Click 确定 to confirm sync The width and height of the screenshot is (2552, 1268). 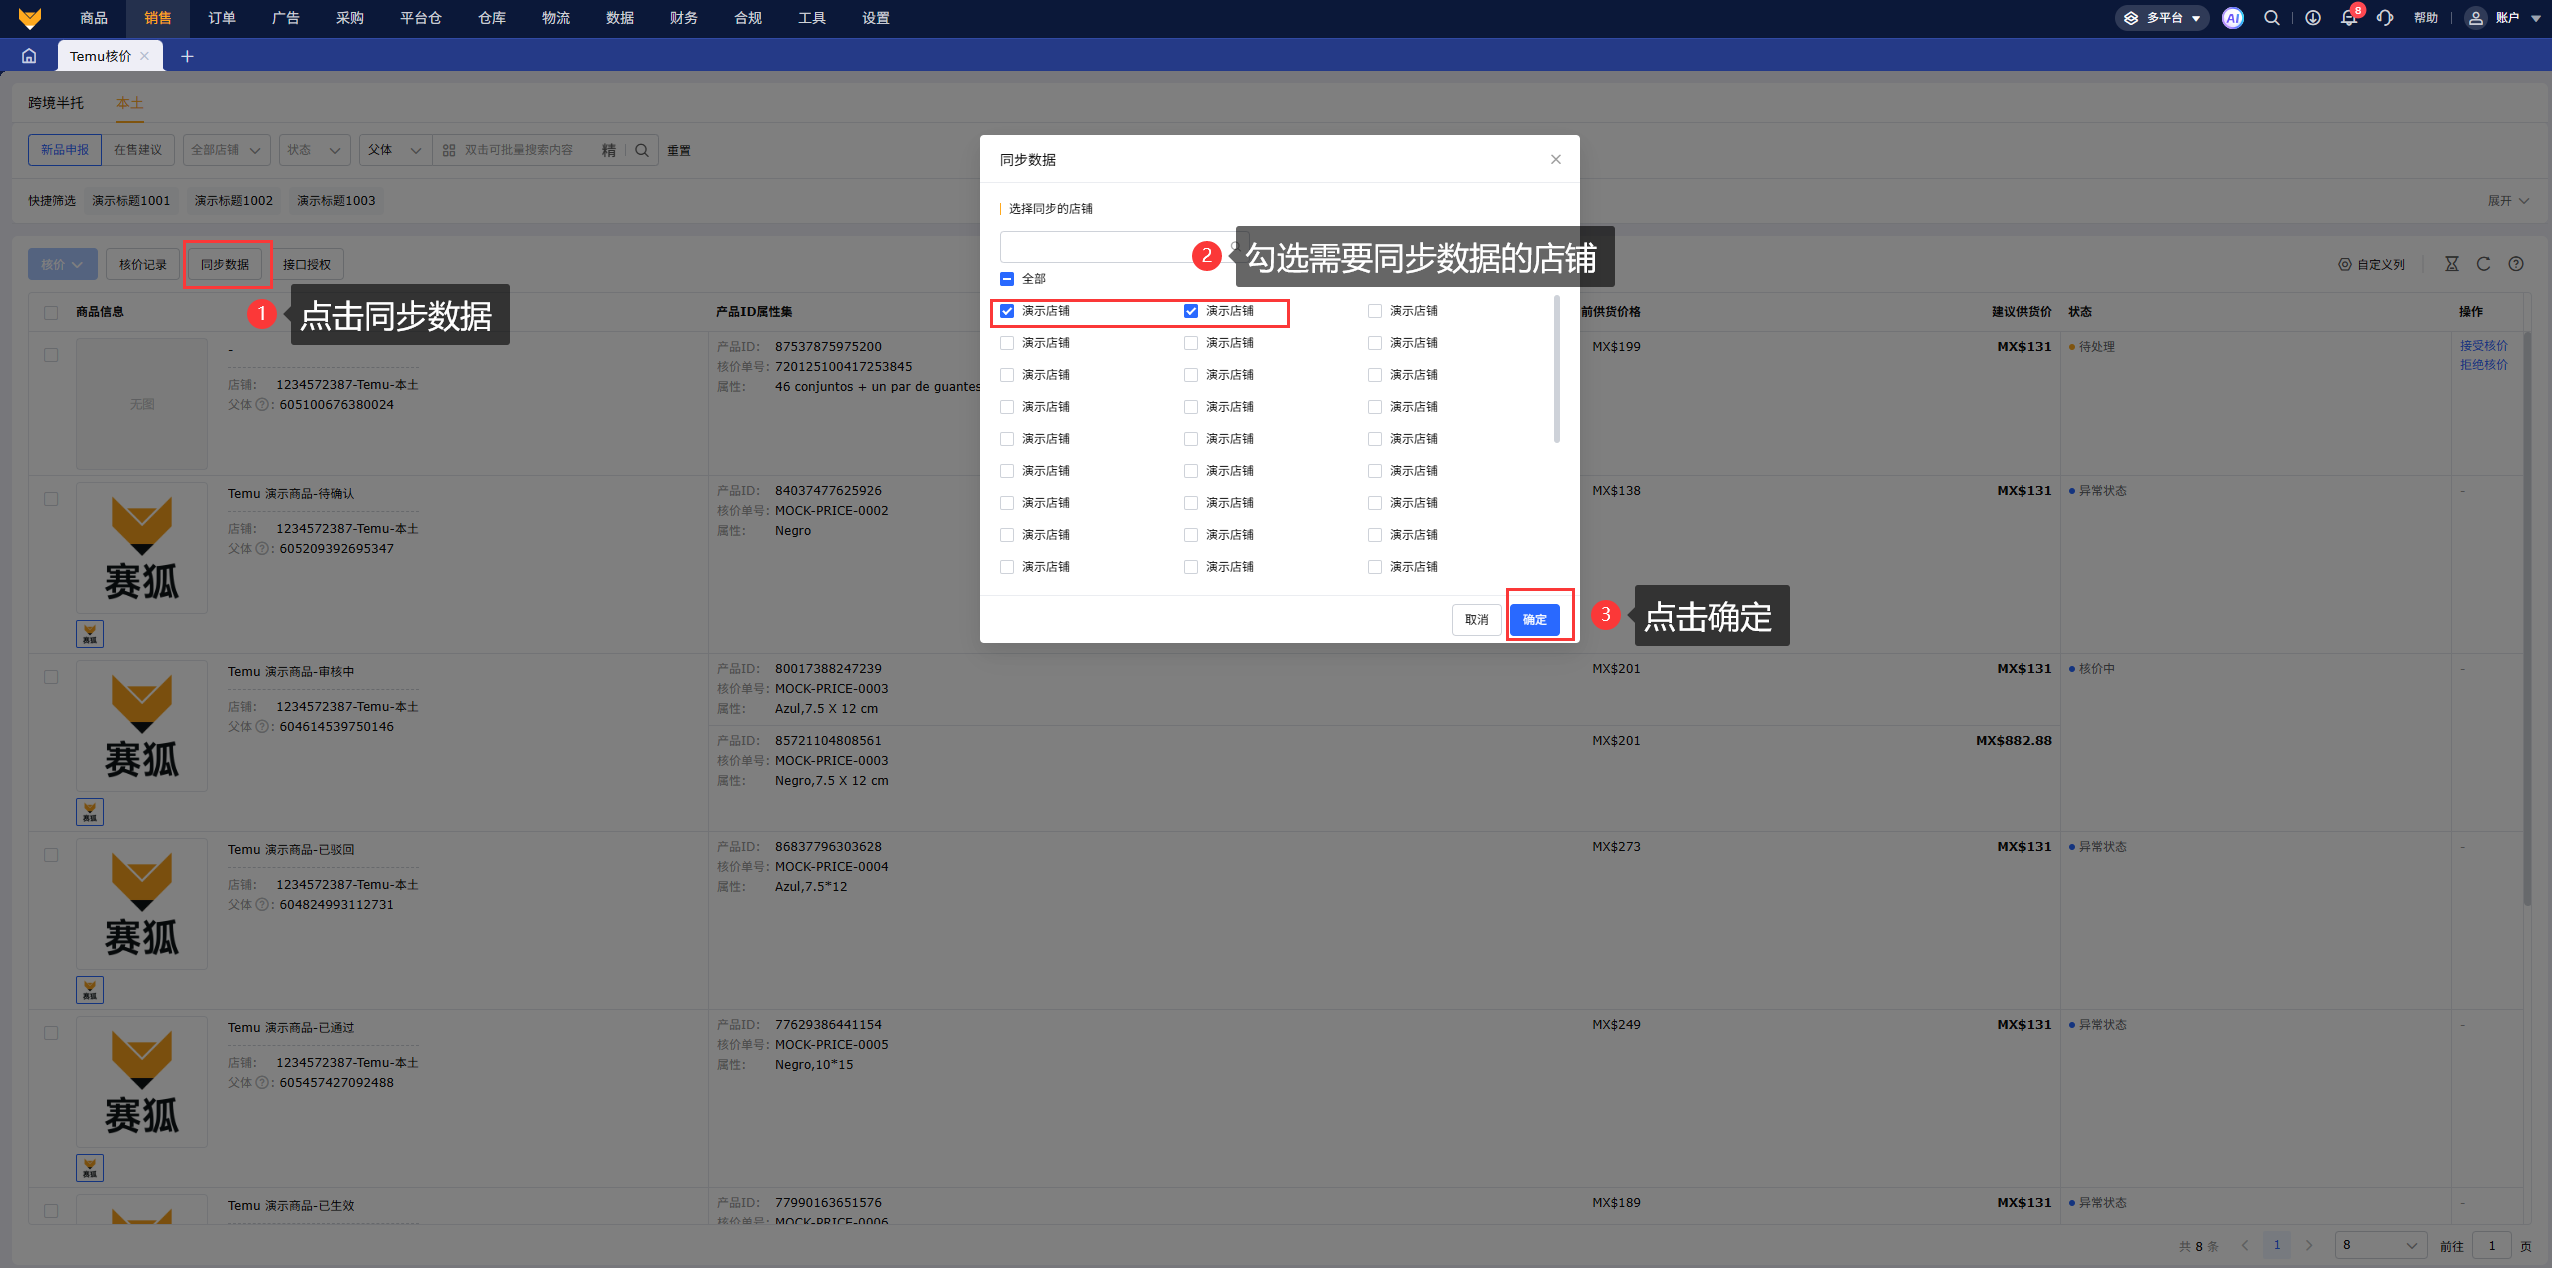[x=1535, y=620]
